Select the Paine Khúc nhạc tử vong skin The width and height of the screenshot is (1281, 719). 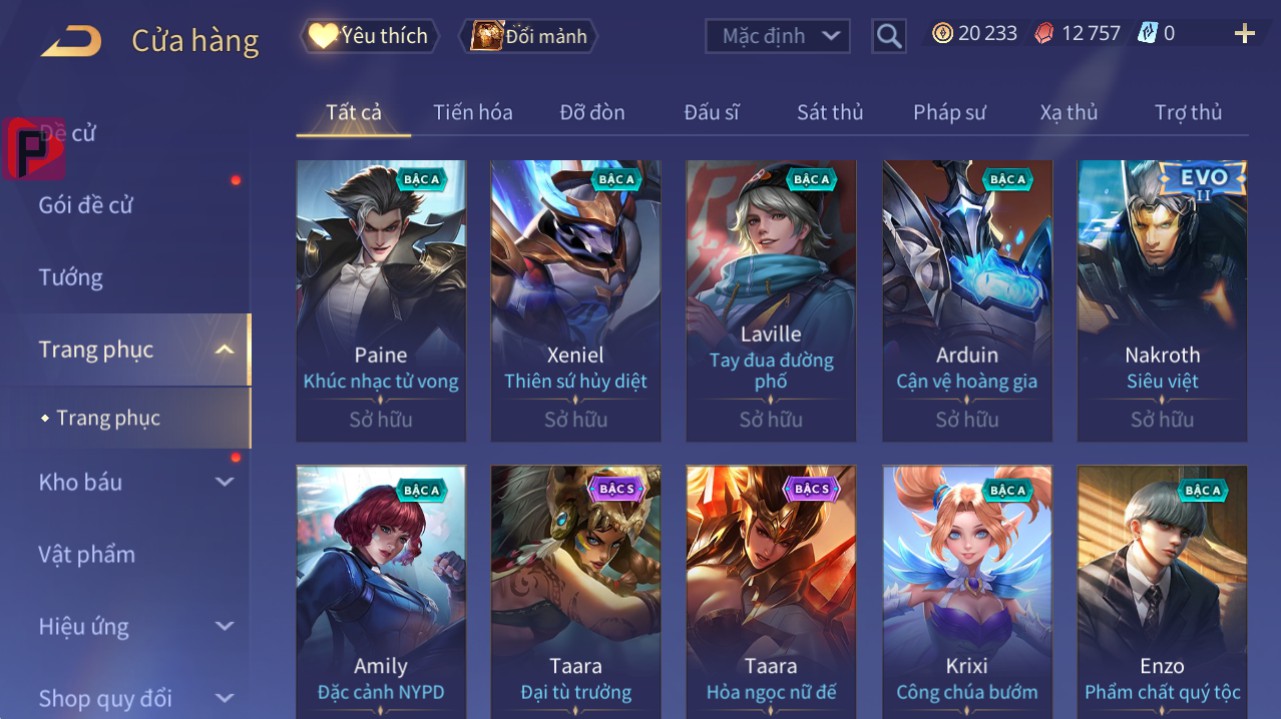pyautogui.click(x=381, y=301)
